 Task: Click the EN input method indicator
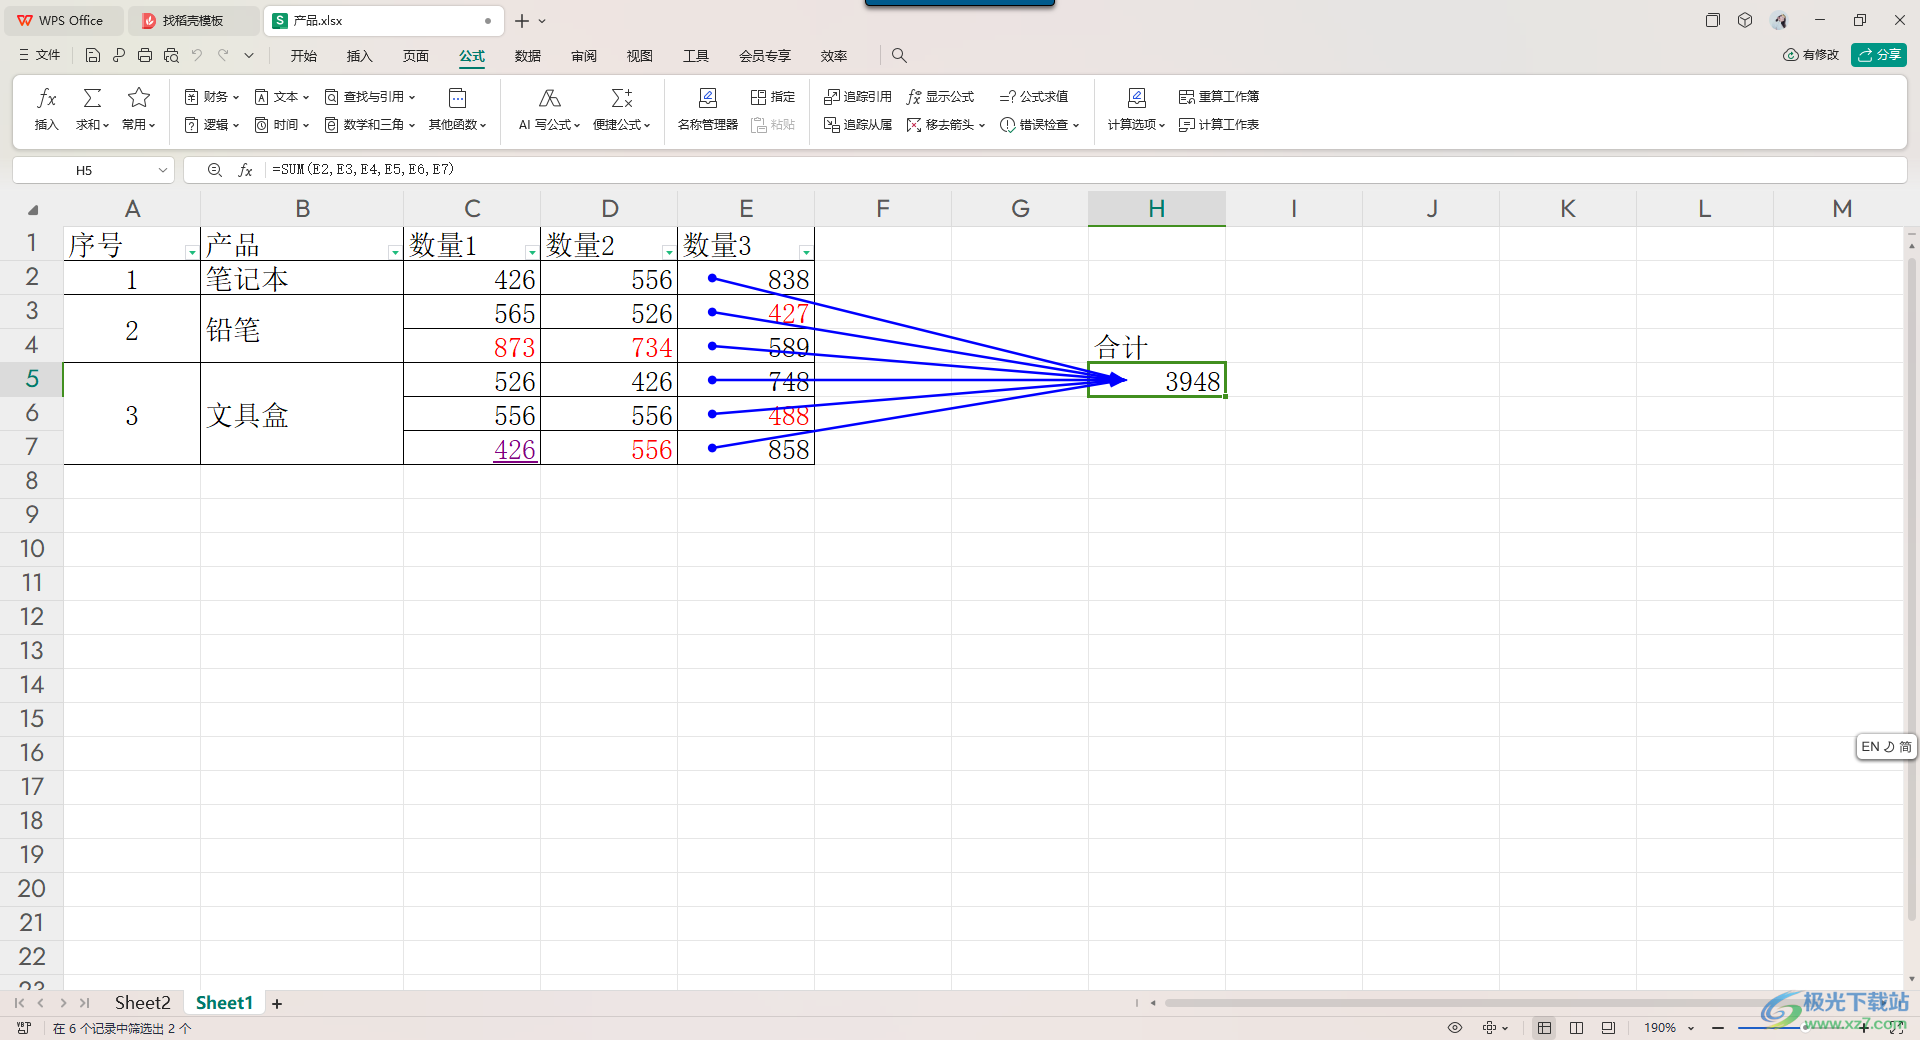coord(1870,747)
